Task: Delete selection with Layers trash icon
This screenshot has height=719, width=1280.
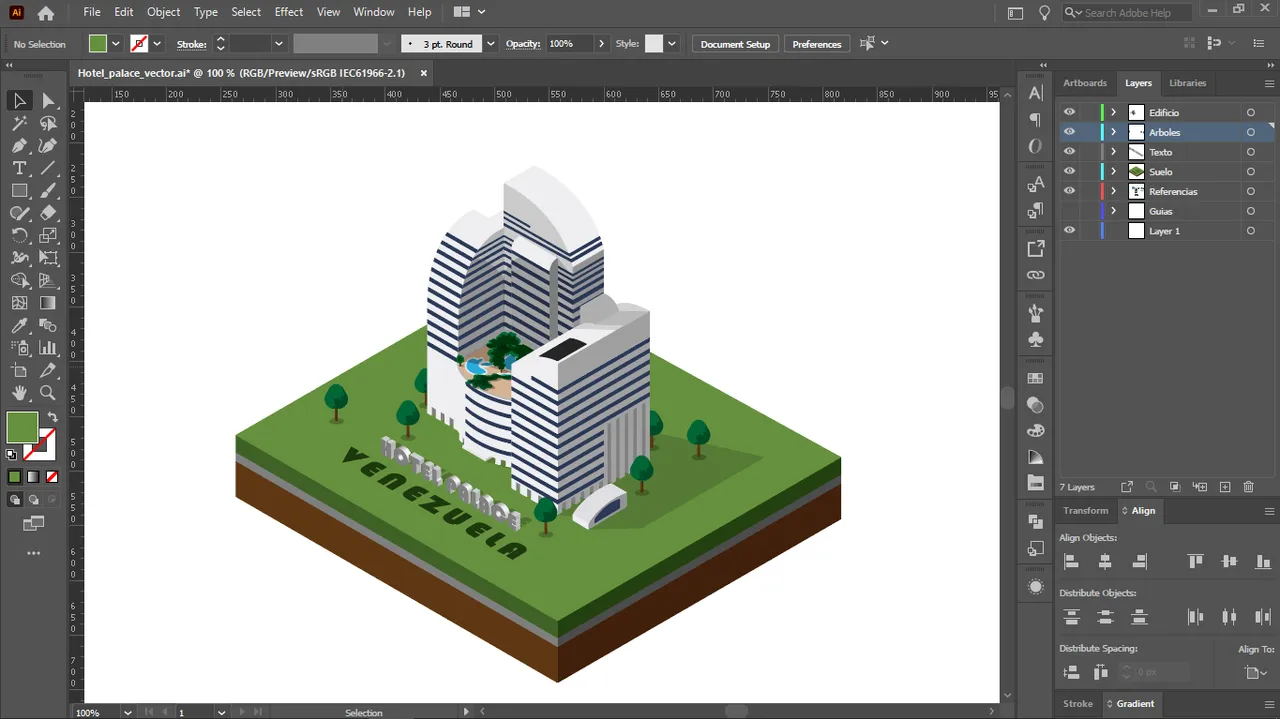Action: tap(1248, 487)
